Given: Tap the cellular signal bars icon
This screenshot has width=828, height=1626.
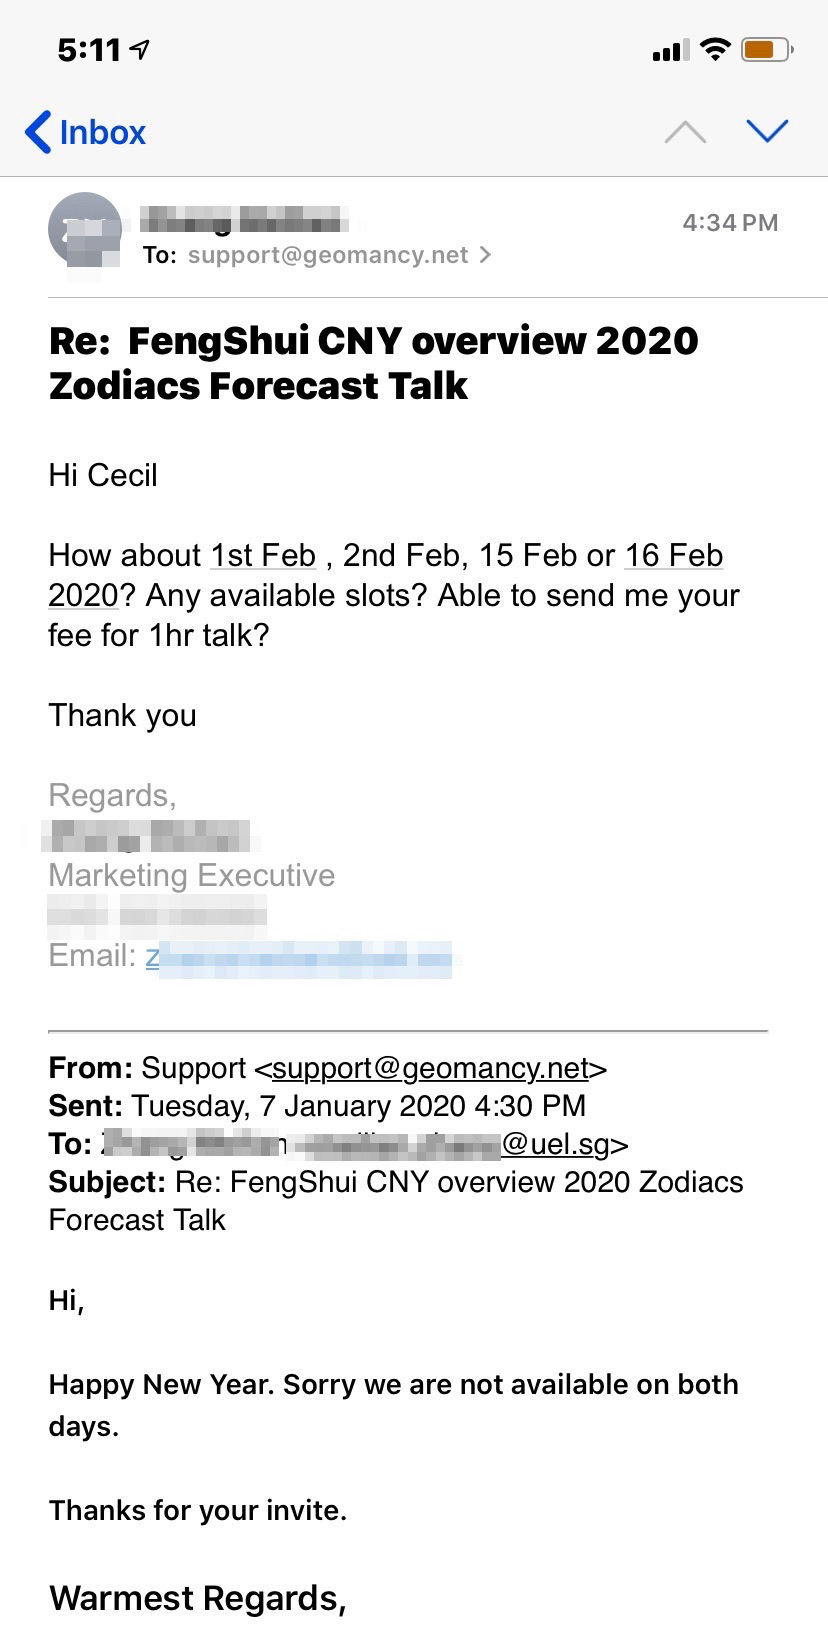Looking at the screenshot, I should click(670, 50).
